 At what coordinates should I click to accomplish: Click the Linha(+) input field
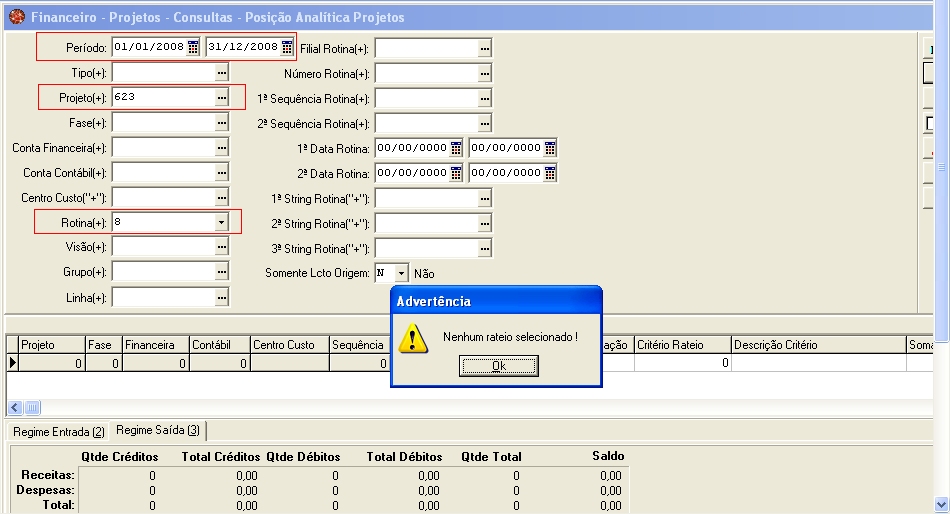pyautogui.click(x=164, y=298)
